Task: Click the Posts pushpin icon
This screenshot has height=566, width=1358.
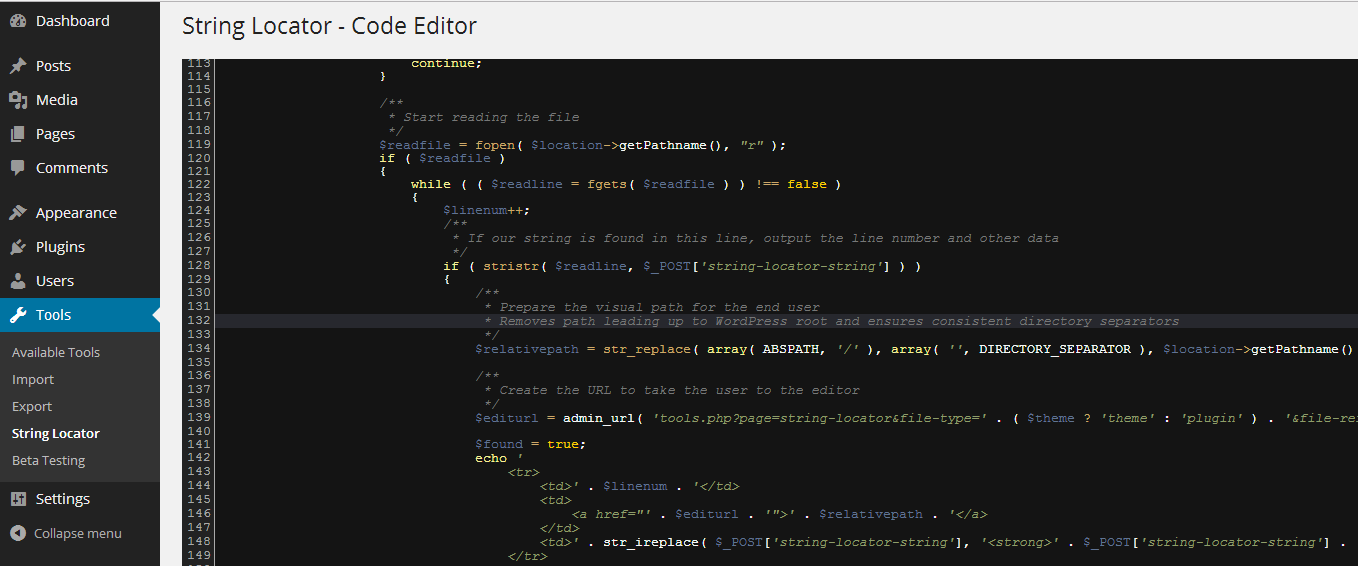Action: click(x=18, y=66)
